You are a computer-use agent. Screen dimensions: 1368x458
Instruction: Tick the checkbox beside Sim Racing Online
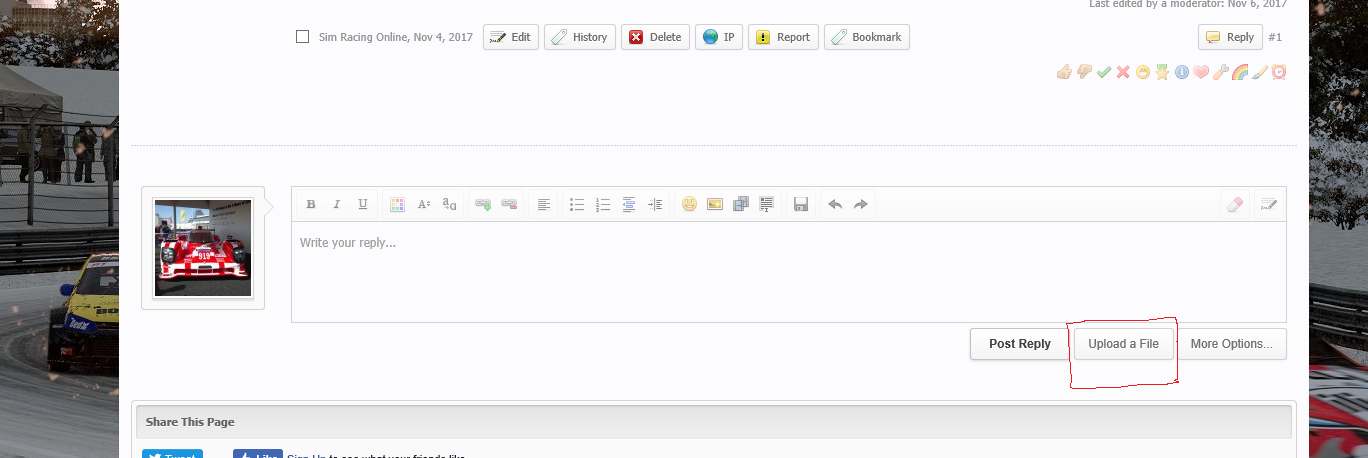pos(303,37)
